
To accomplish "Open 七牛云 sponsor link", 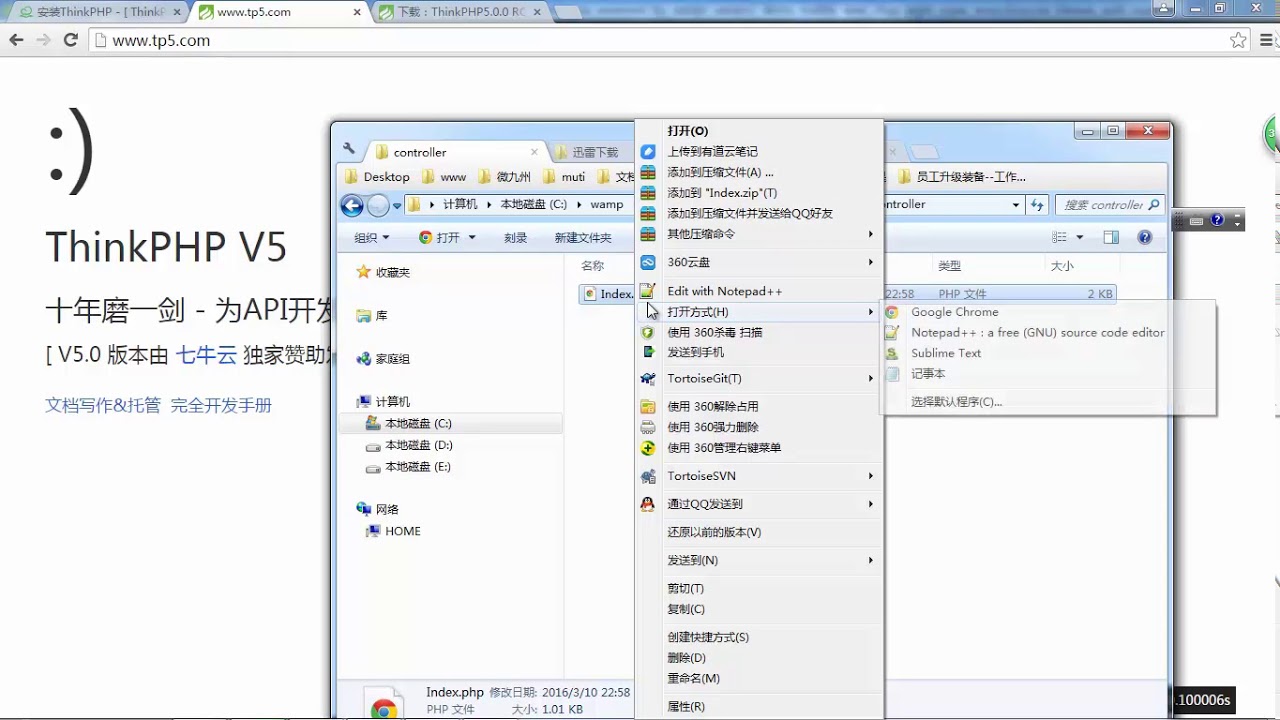I will (x=206, y=354).
